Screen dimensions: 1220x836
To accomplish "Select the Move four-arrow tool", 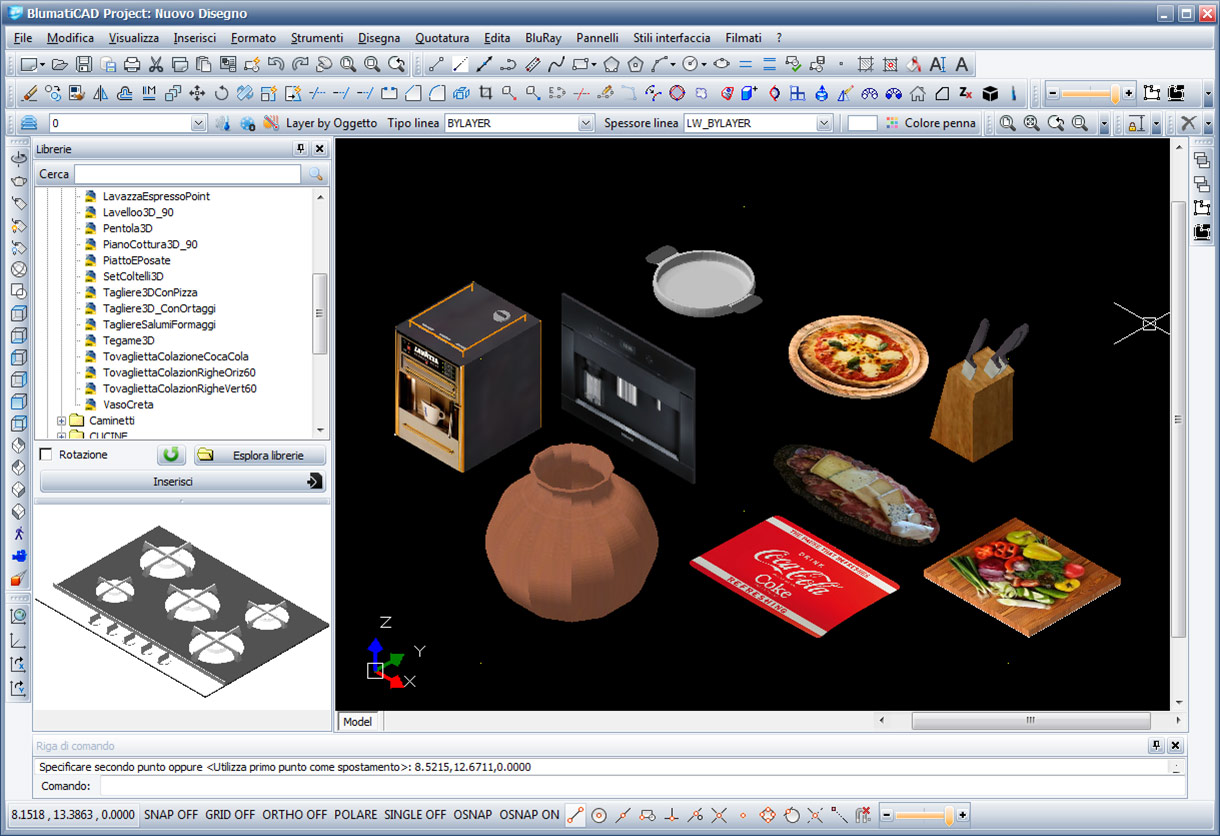I will tap(197, 94).
